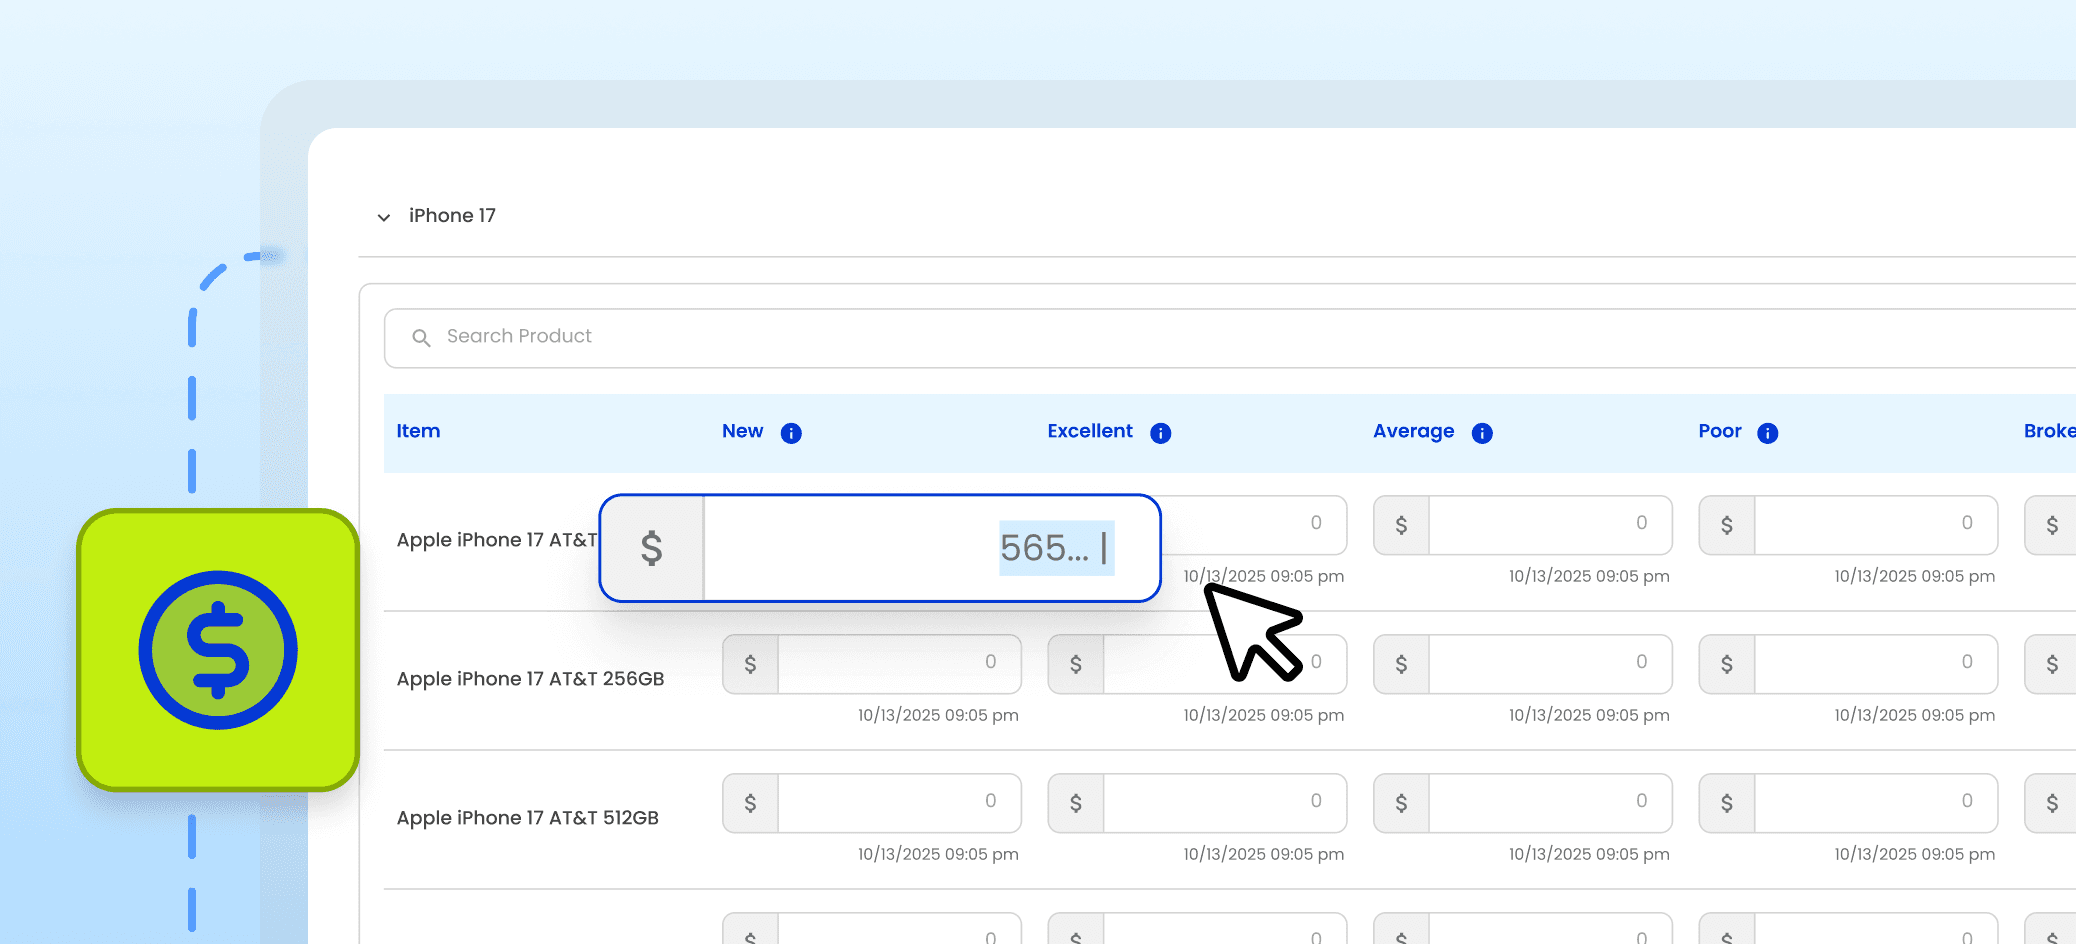The width and height of the screenshot is (2076, 944).
Task: Click the dollar sign in the 565 field
Action: coord(652,548)
